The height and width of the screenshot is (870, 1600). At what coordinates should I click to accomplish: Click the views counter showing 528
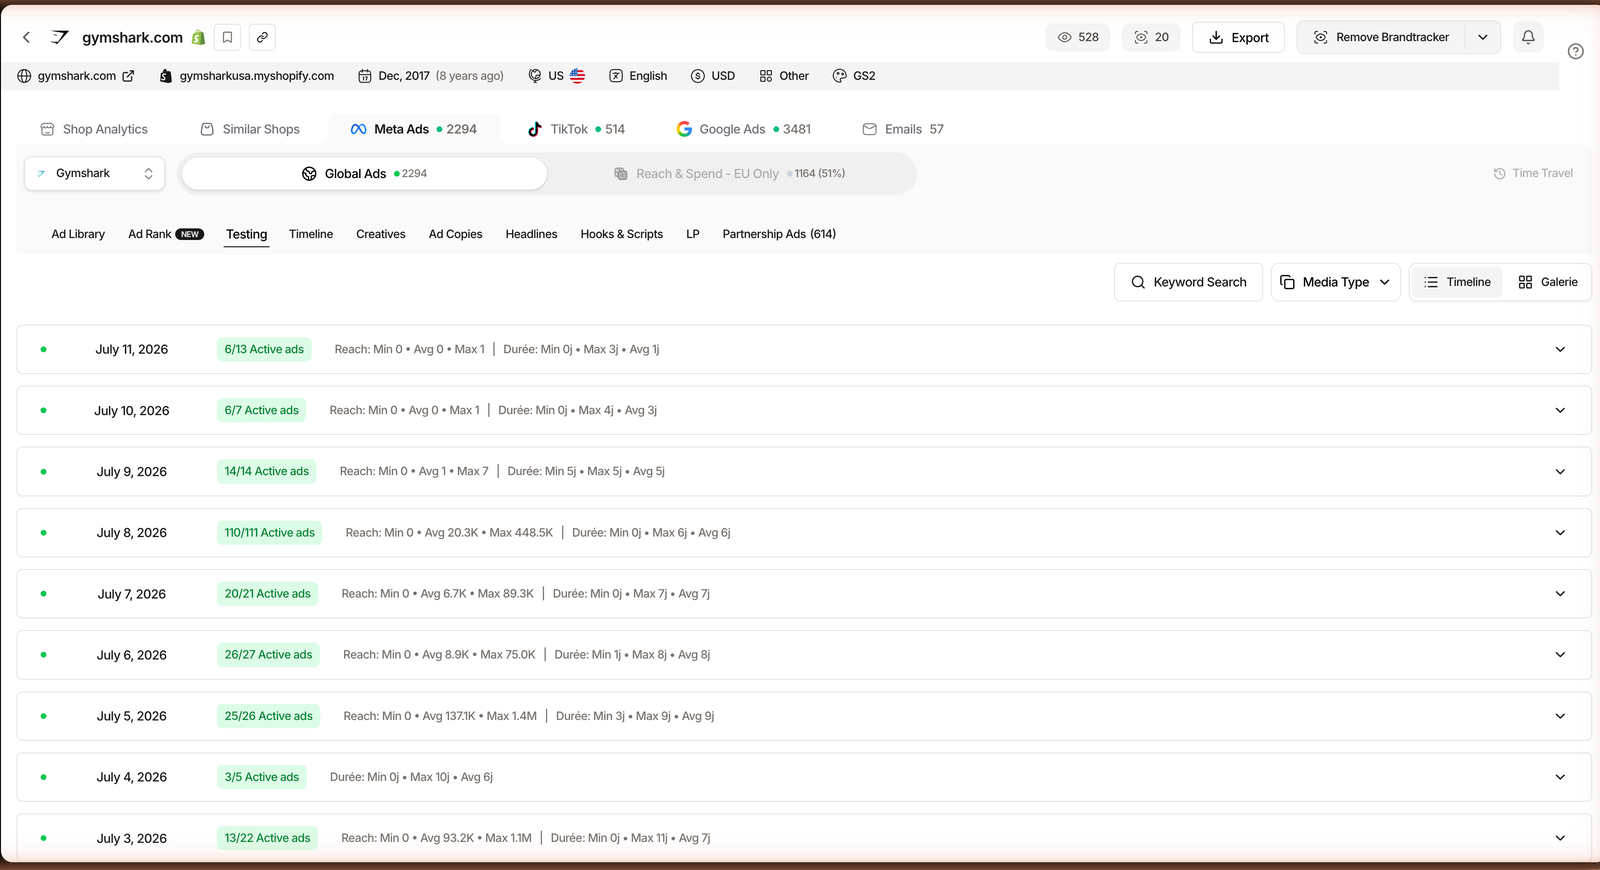(x=1078, y=37)
